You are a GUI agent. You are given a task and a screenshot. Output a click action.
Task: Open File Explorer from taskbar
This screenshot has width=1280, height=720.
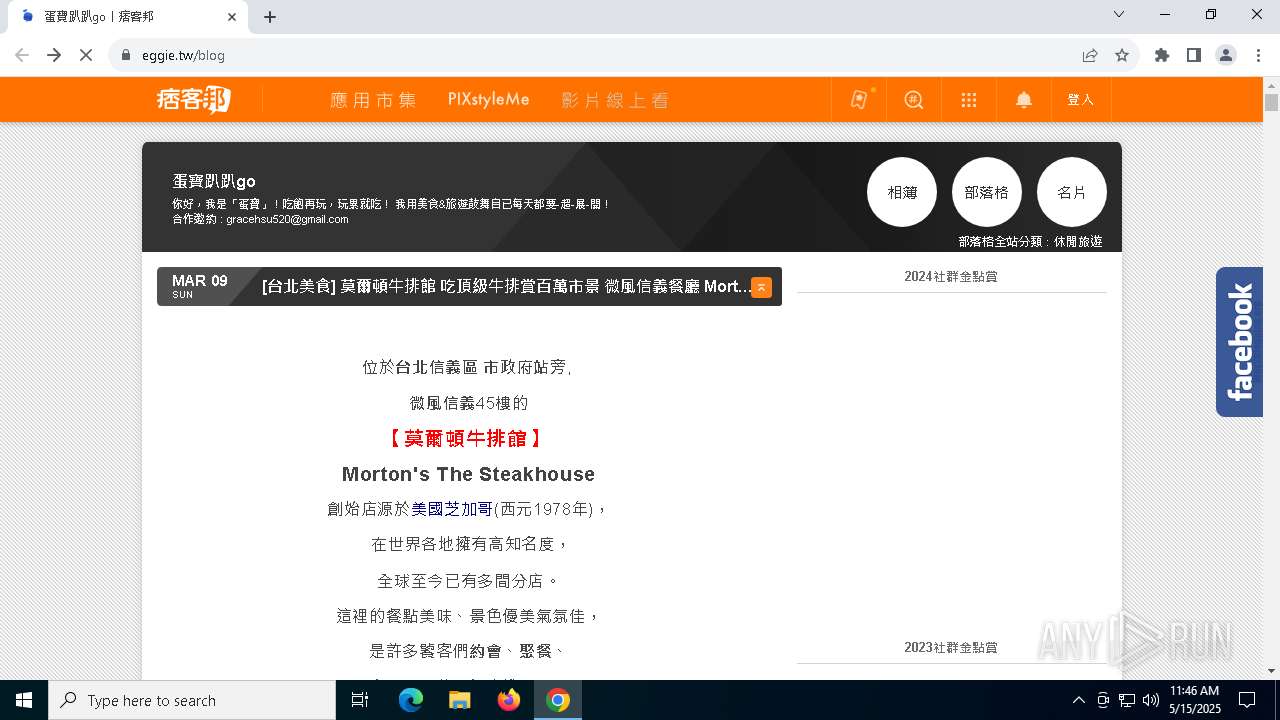[459, 700]
